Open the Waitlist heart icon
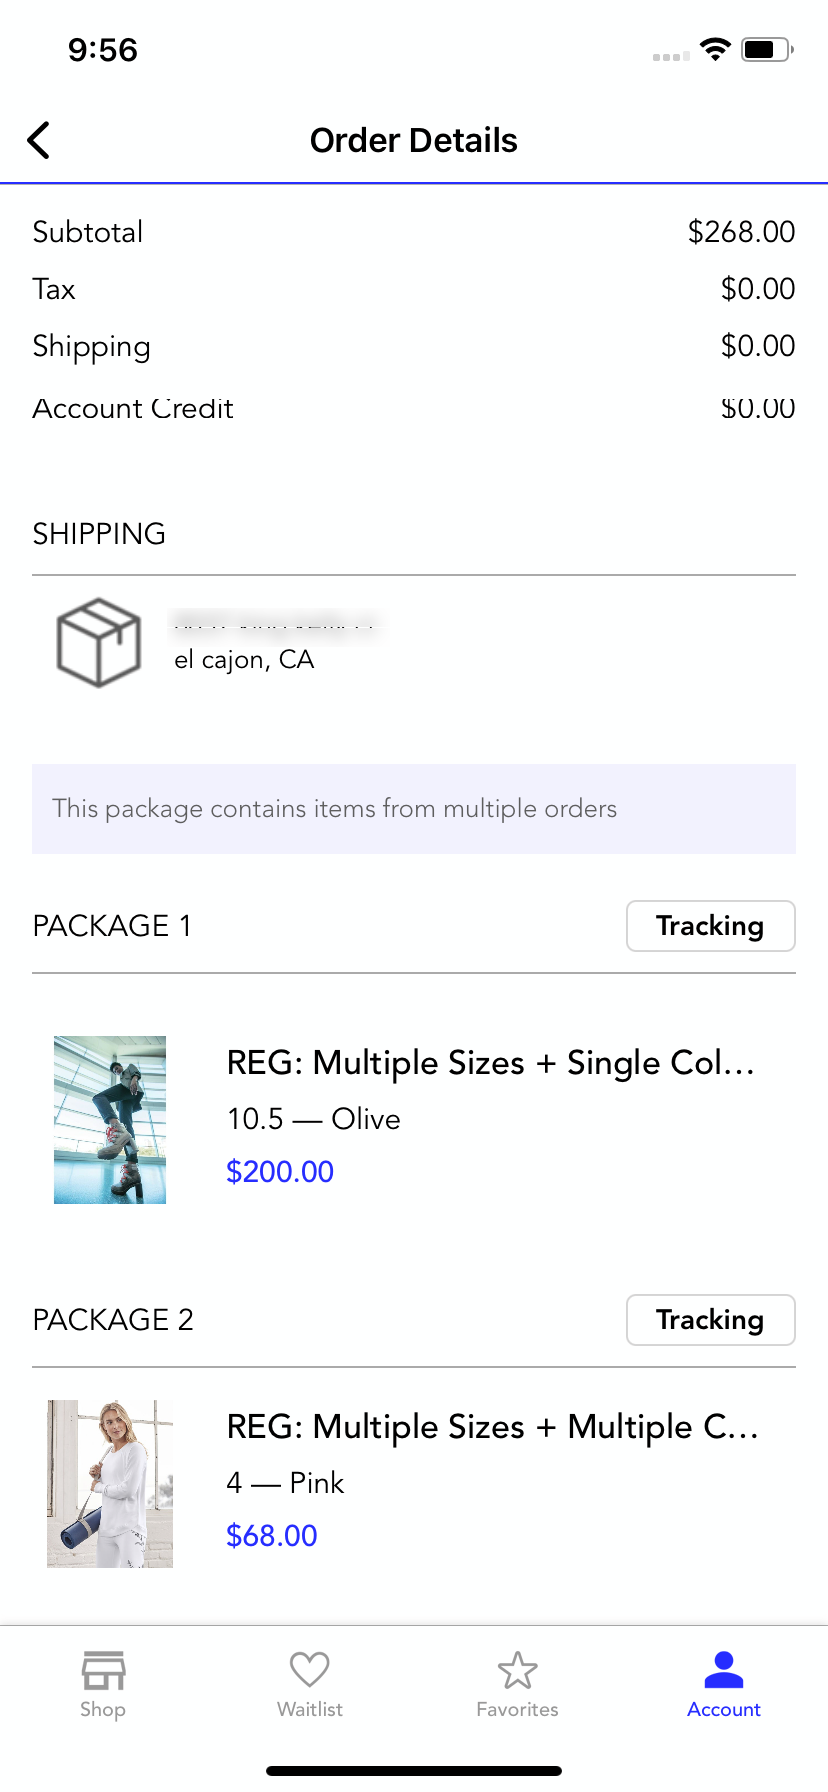The width and height of the screenshot is (828, 1792). coord(310,1670)
